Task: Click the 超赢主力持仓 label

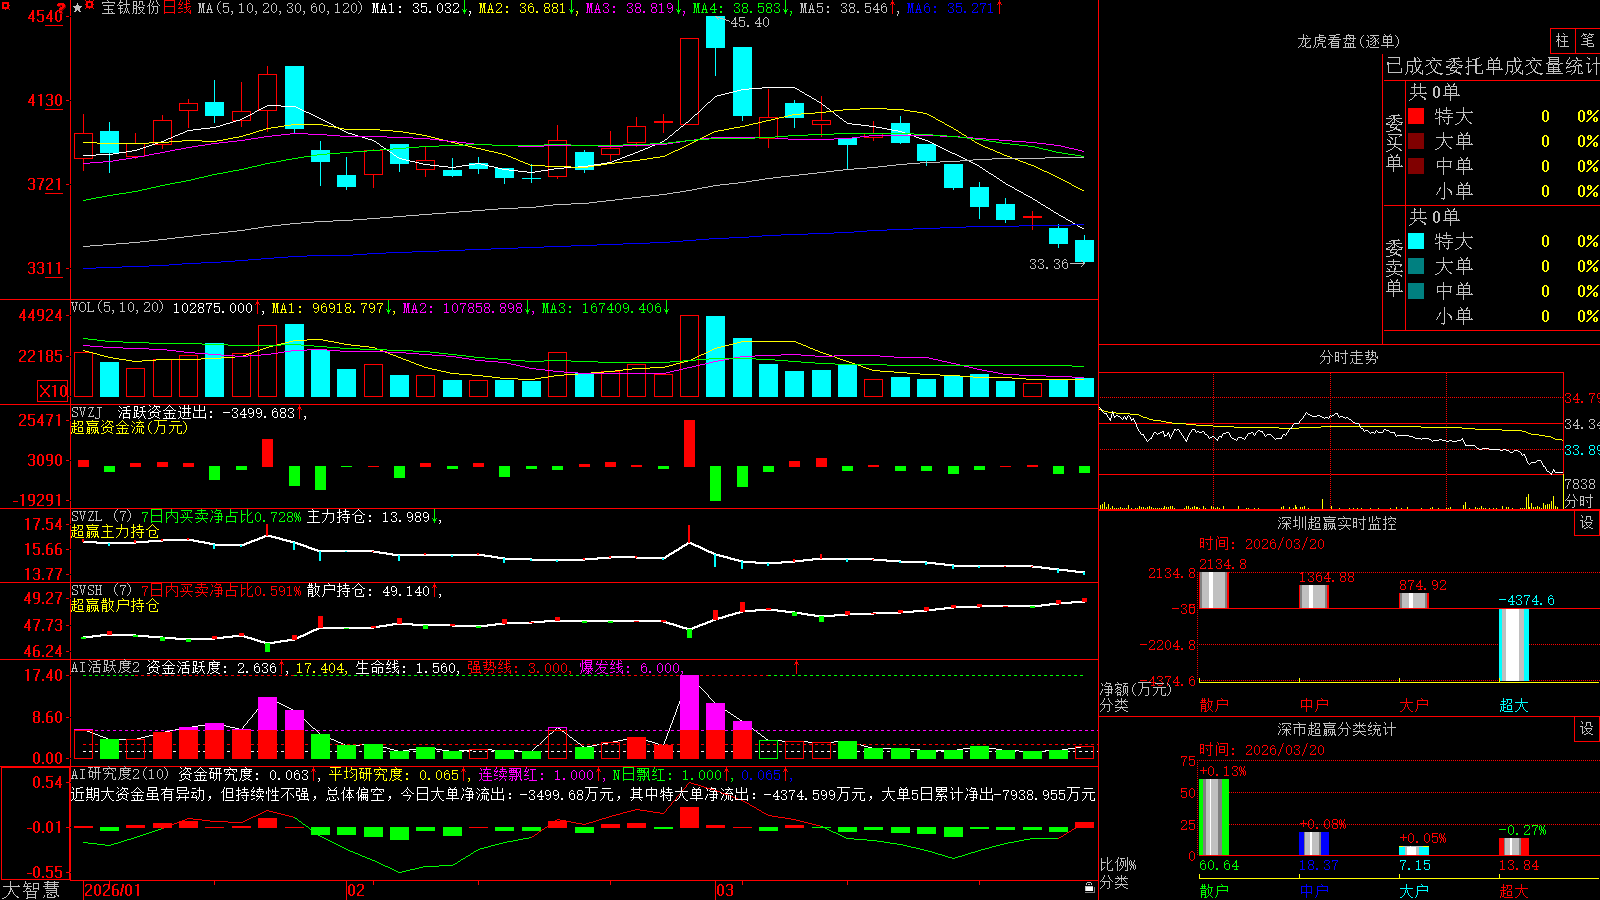Action: click(115, 531)
